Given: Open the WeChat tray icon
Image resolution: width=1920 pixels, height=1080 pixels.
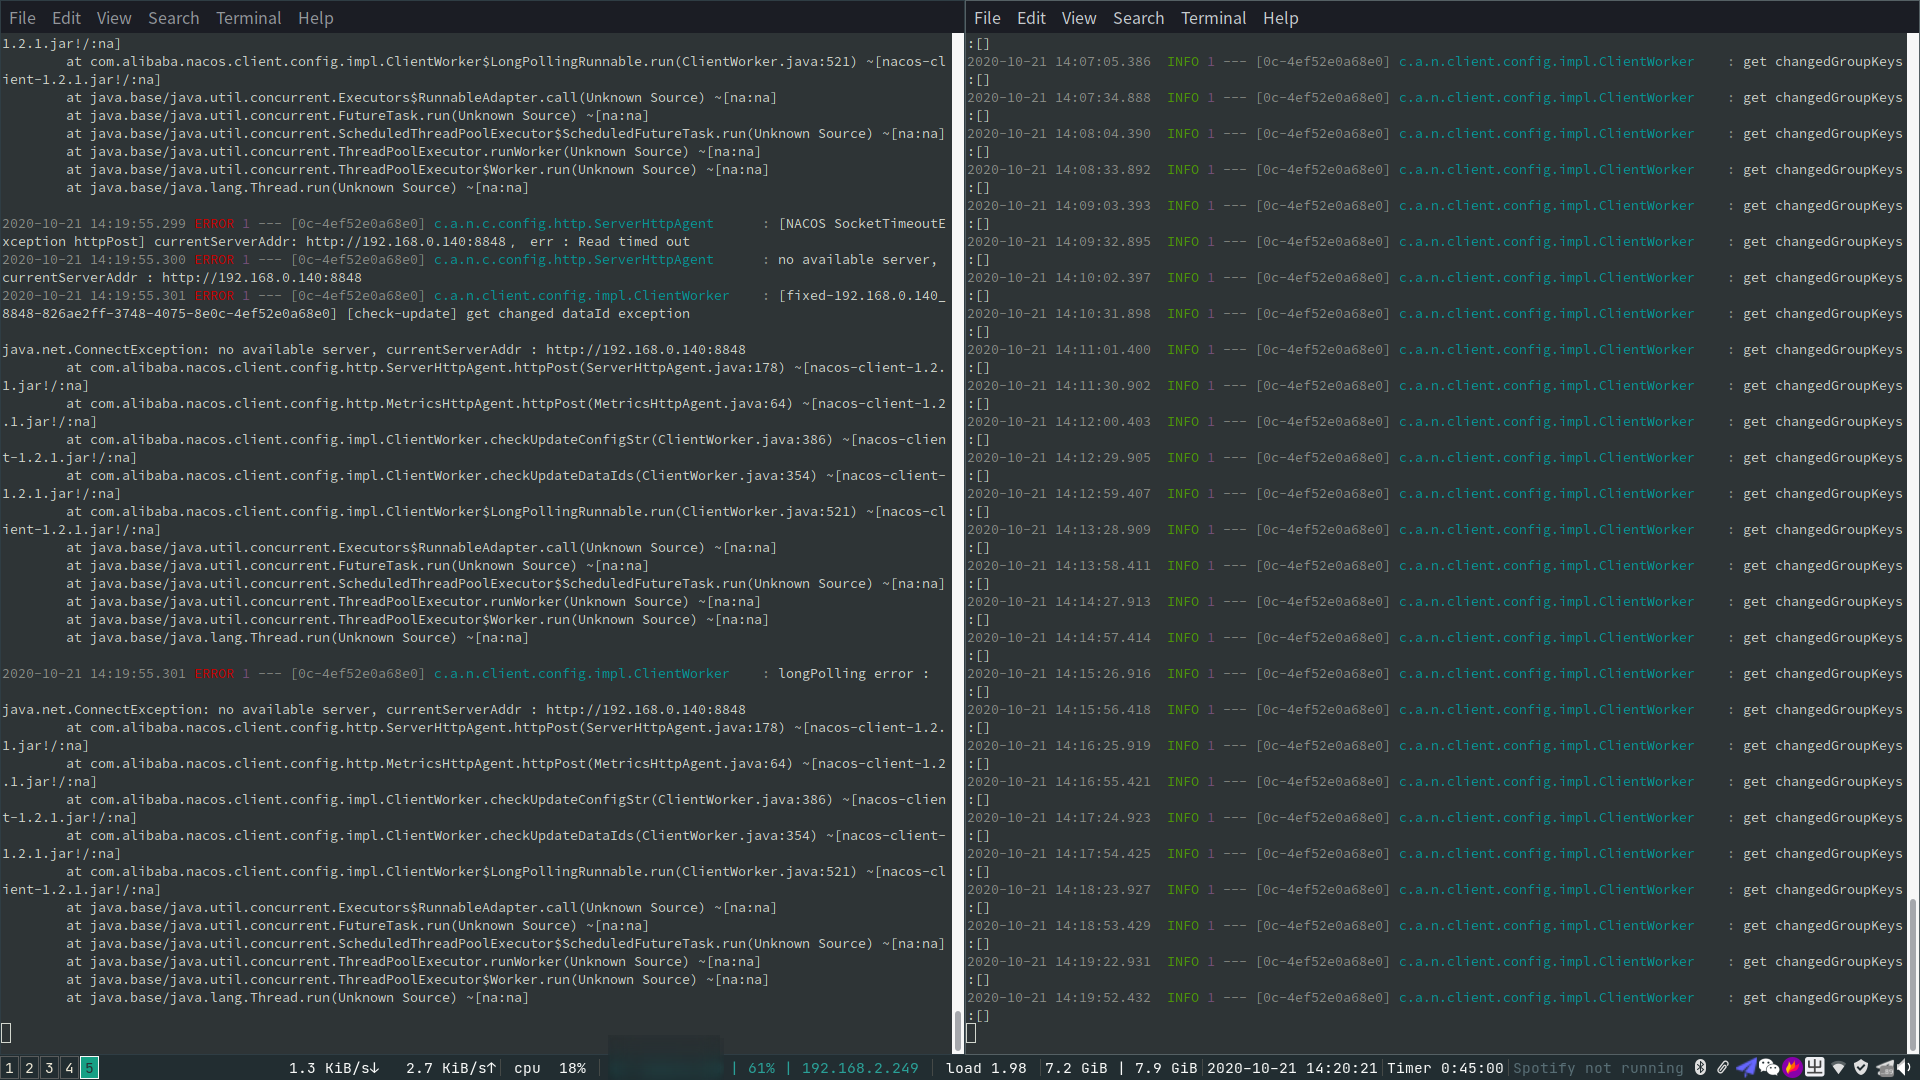Looking at the screenshot, I should (1769, 1068).
